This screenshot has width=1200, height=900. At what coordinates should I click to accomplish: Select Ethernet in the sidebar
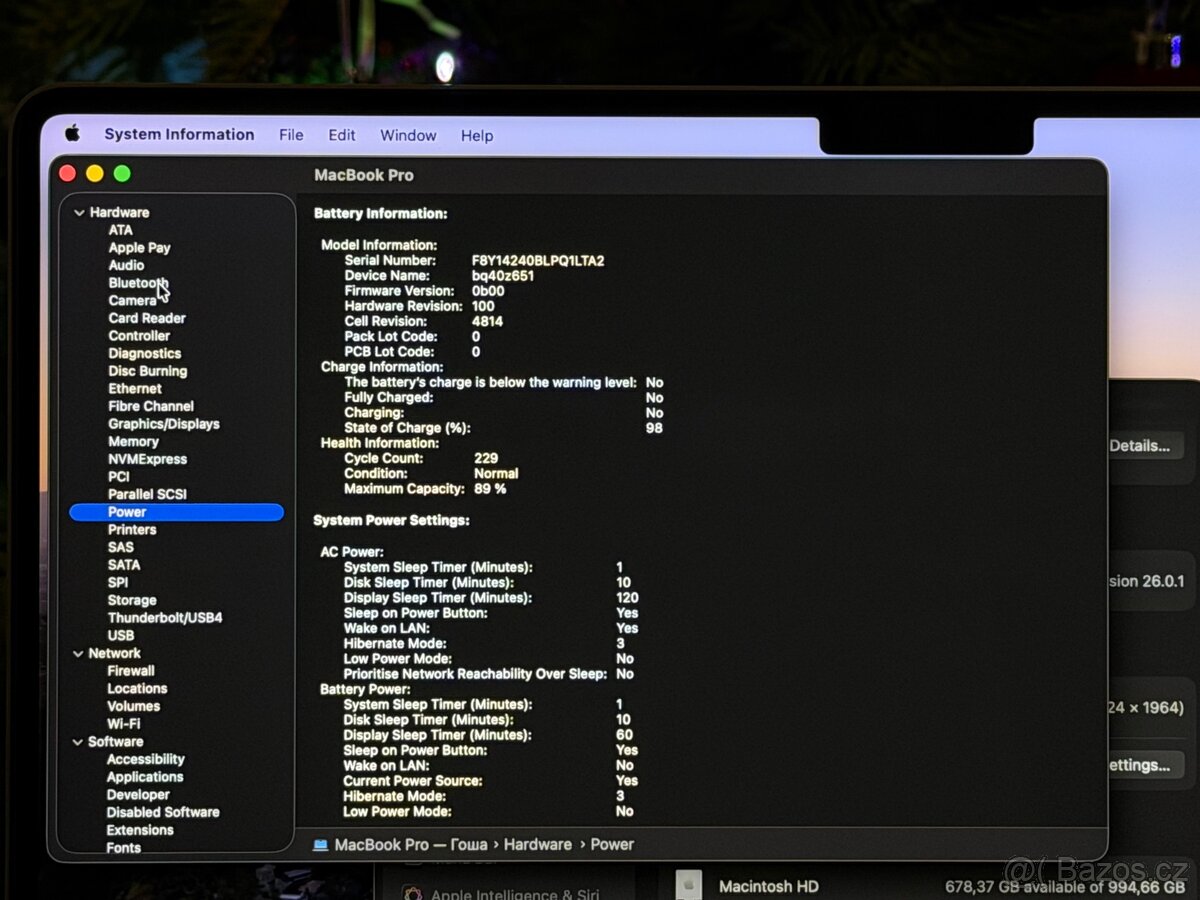tap(134, 388)
